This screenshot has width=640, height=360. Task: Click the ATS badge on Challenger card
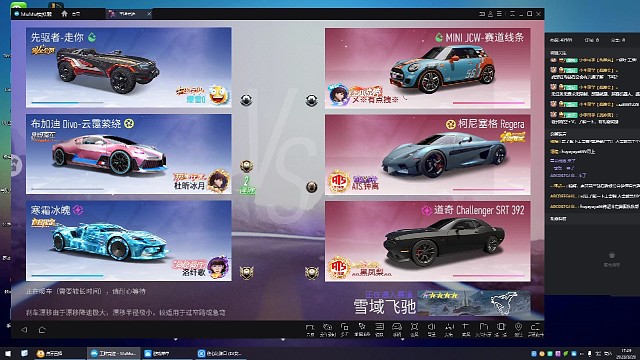[x=339, y=268]
